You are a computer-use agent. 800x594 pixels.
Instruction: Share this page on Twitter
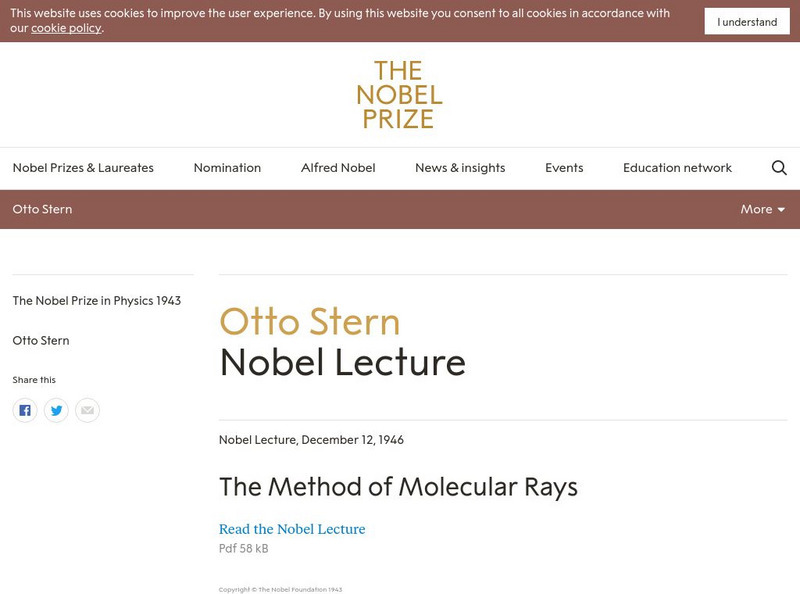(56, 410)
